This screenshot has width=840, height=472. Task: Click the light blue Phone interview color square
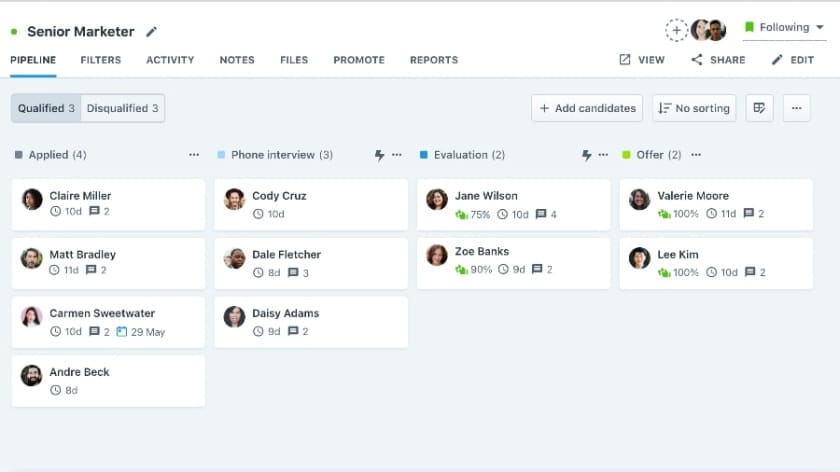[221, 155]
